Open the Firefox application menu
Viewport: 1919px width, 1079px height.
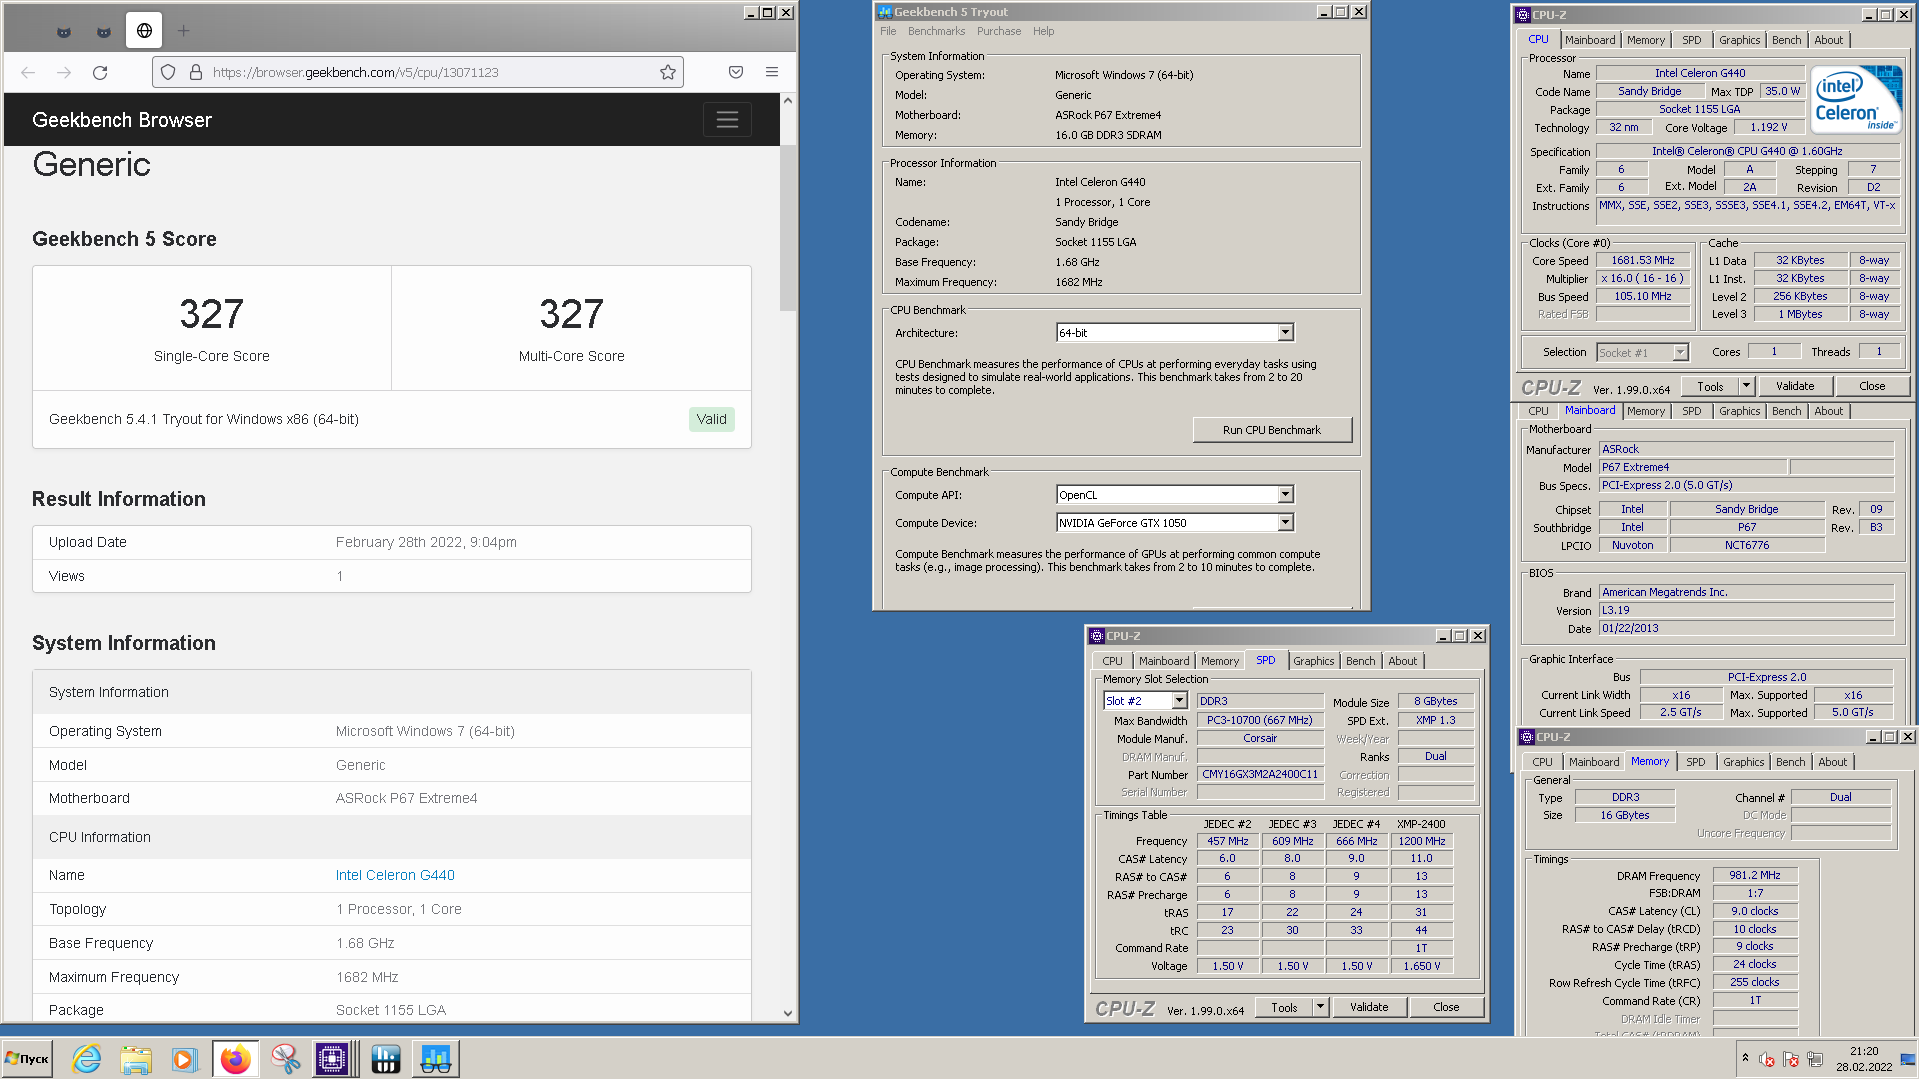(x=772, y=72)
